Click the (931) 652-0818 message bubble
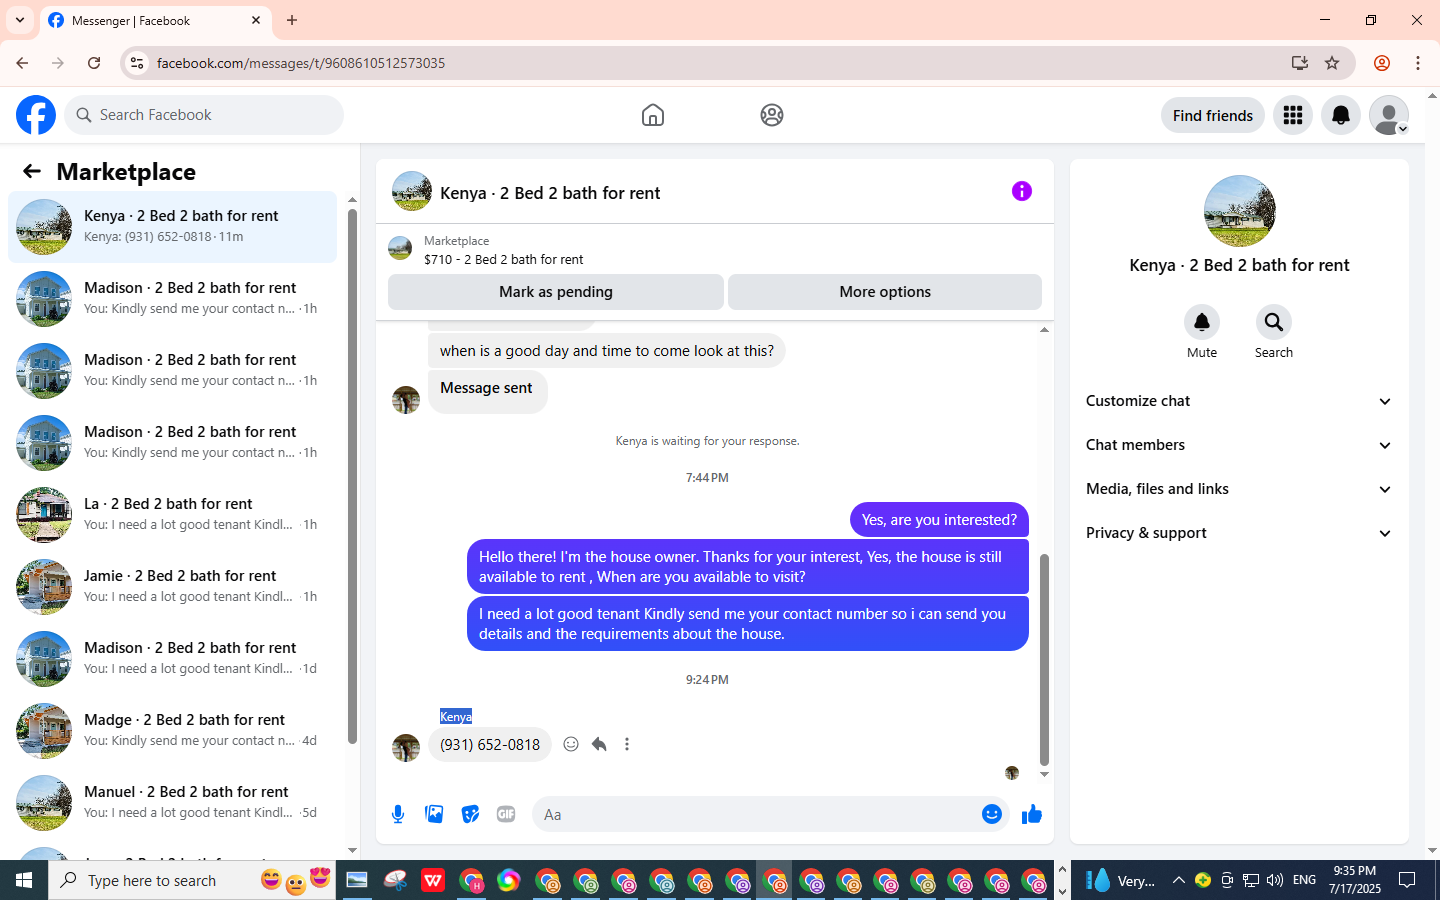 [x=490, y=744]
